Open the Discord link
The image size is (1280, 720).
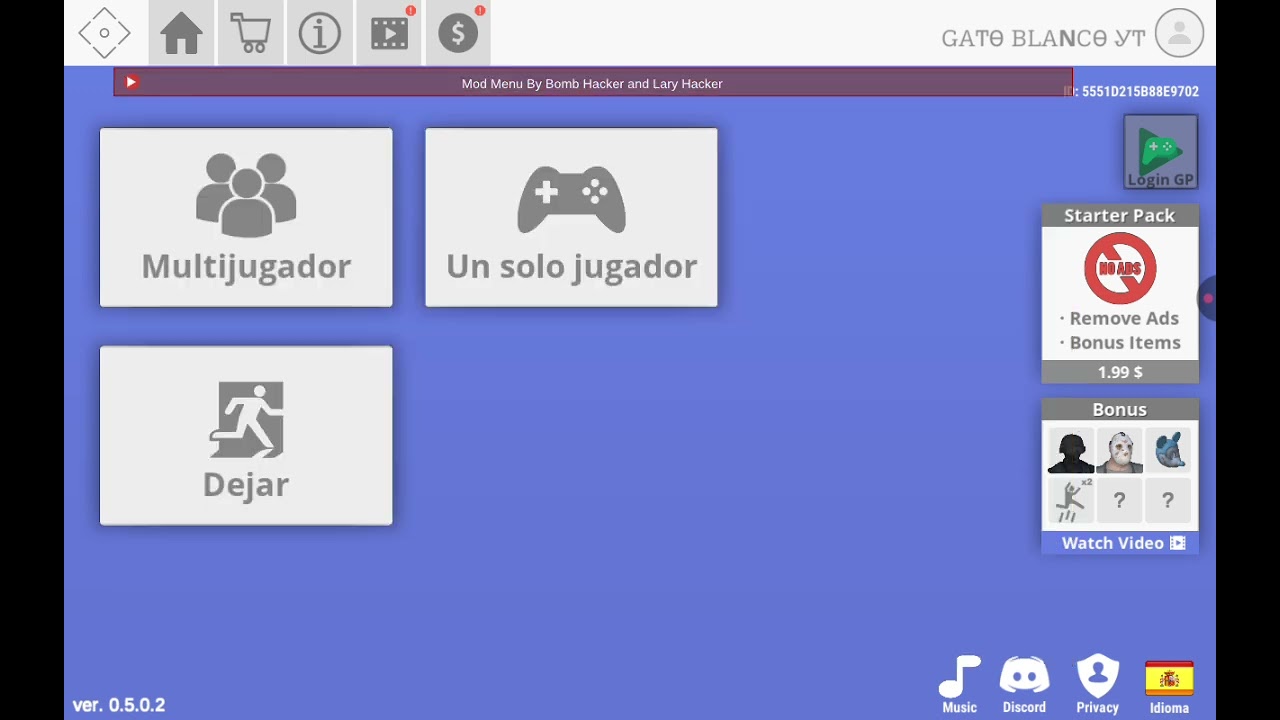[x=1024, y=685]
